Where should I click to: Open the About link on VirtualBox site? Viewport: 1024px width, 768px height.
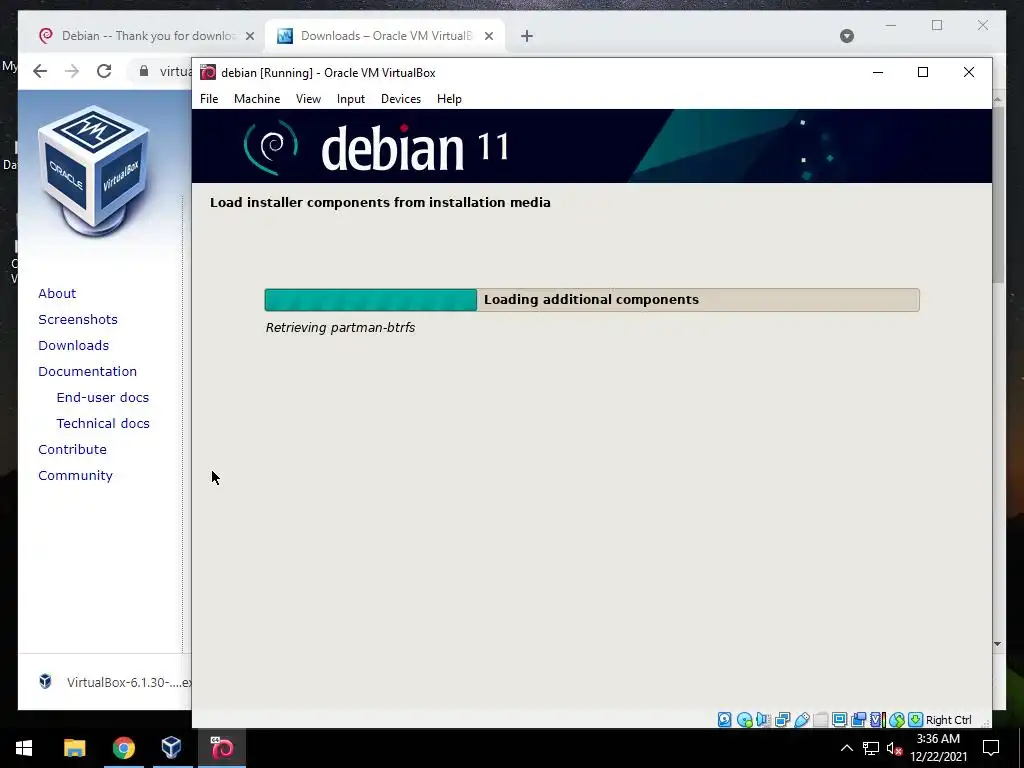pos(57,293)
